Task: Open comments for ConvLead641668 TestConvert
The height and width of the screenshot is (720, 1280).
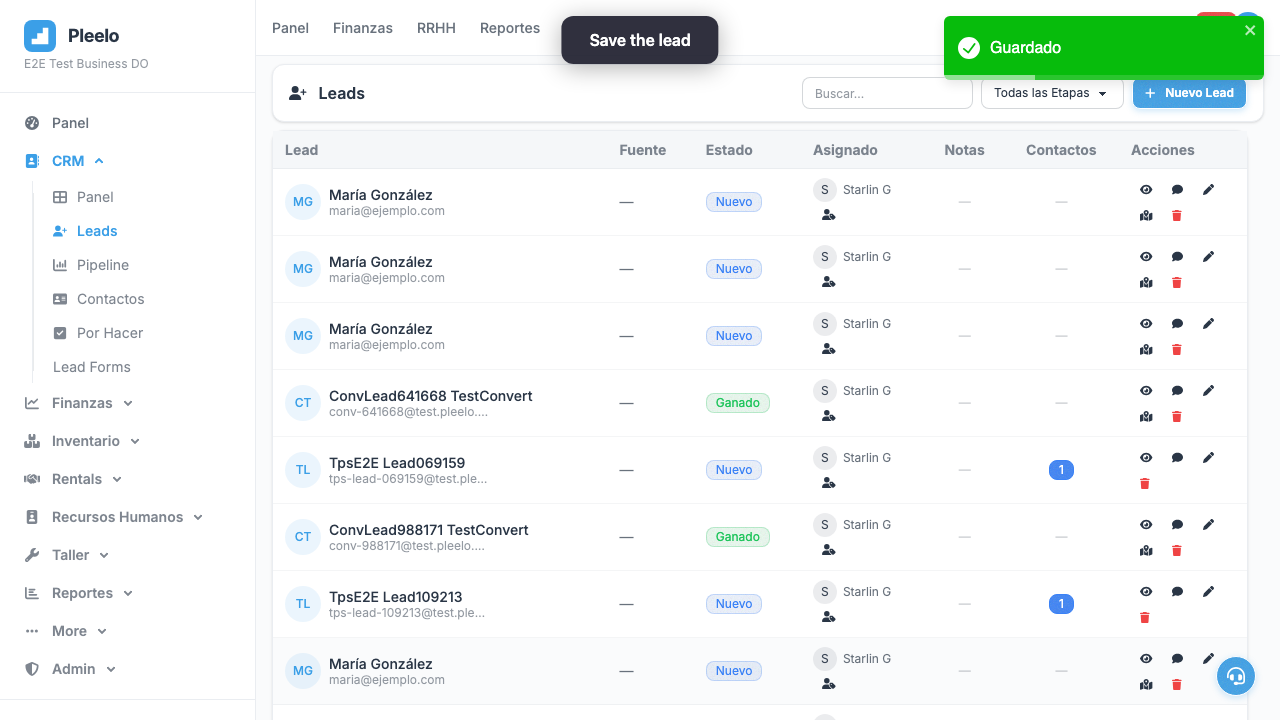Action: (x=1177, y=391)
